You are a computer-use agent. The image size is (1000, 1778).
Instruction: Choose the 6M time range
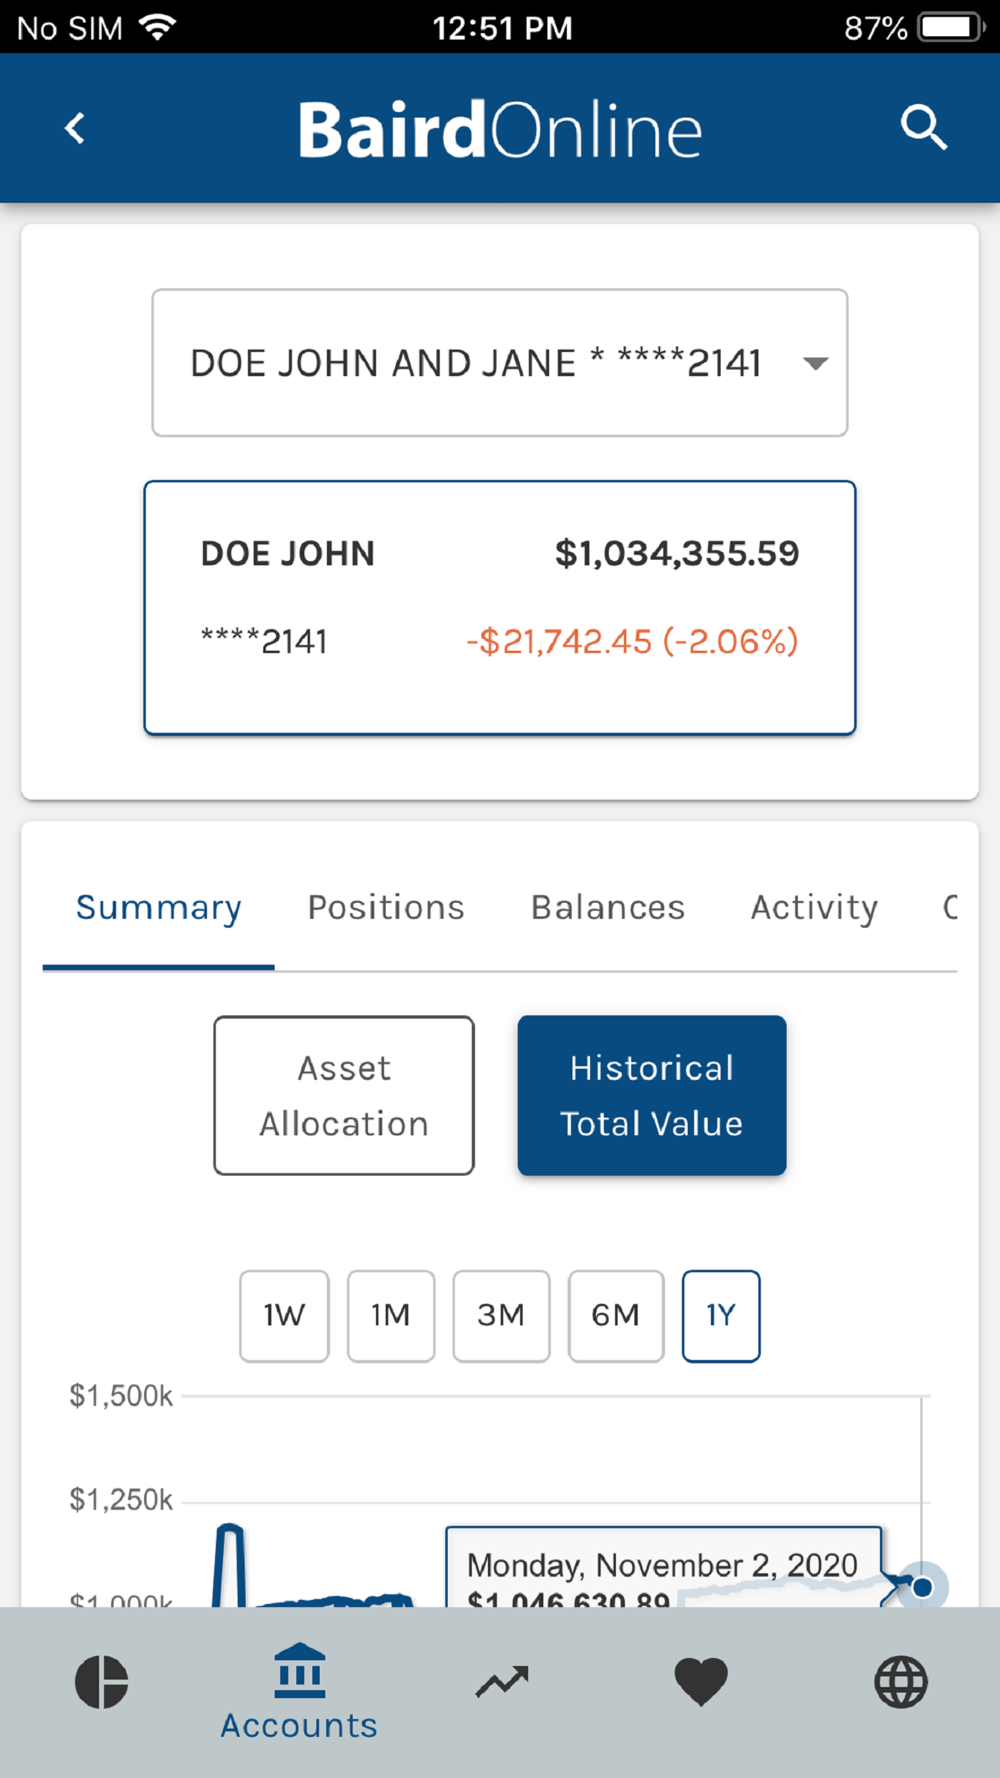tap(615, 1315)
